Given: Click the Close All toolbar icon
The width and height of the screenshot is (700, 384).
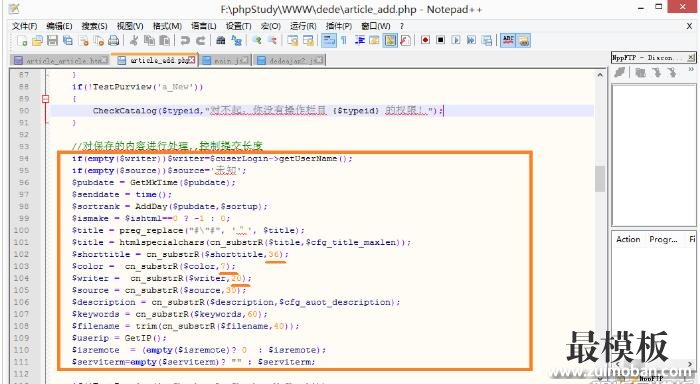Looking at the screenshot, I should click(x=98, y=41).
